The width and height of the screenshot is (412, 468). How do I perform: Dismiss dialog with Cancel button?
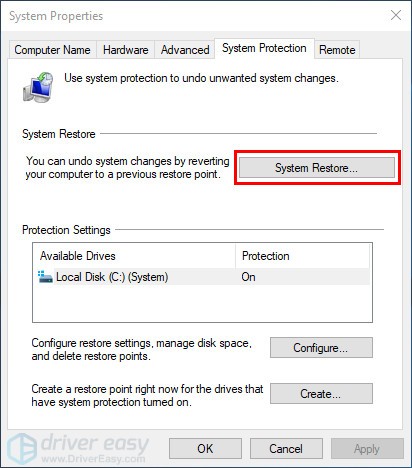pos(286,449)
